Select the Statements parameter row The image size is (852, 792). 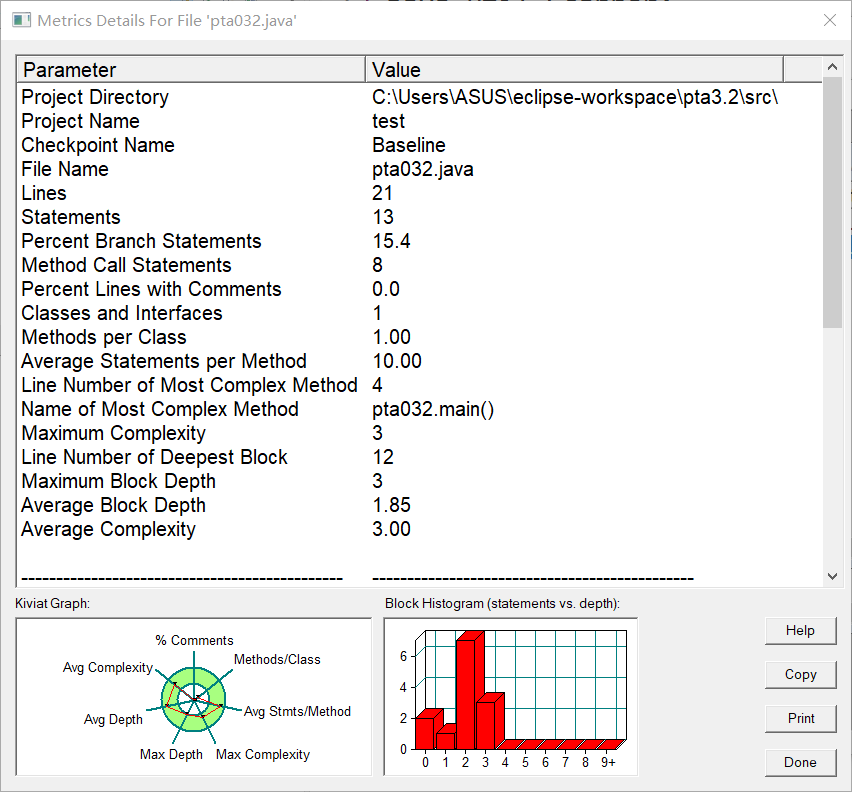tap(419, 217)
